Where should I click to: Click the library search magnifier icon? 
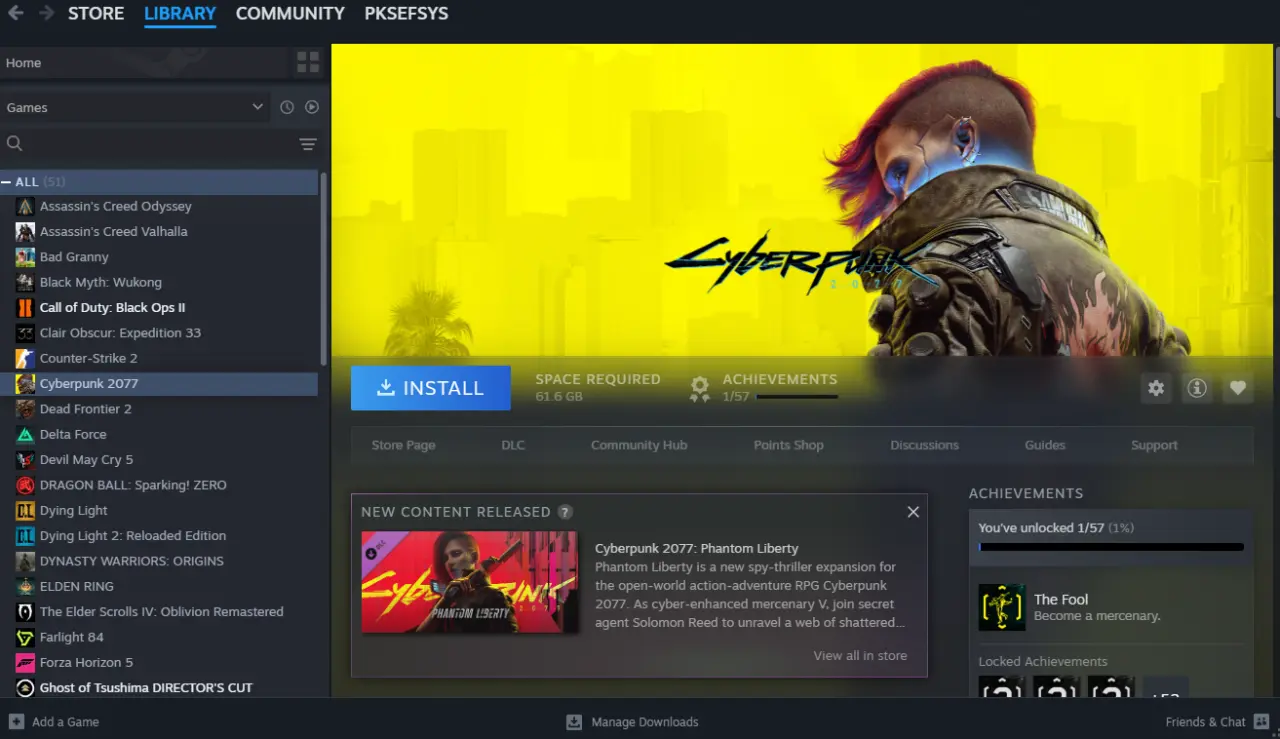click(15, 144)
